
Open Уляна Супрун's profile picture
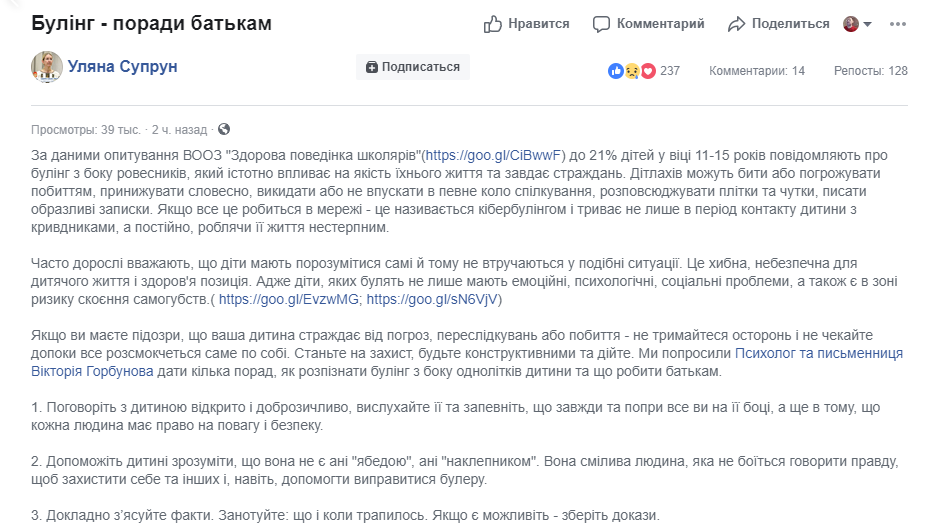coord(46,67)
